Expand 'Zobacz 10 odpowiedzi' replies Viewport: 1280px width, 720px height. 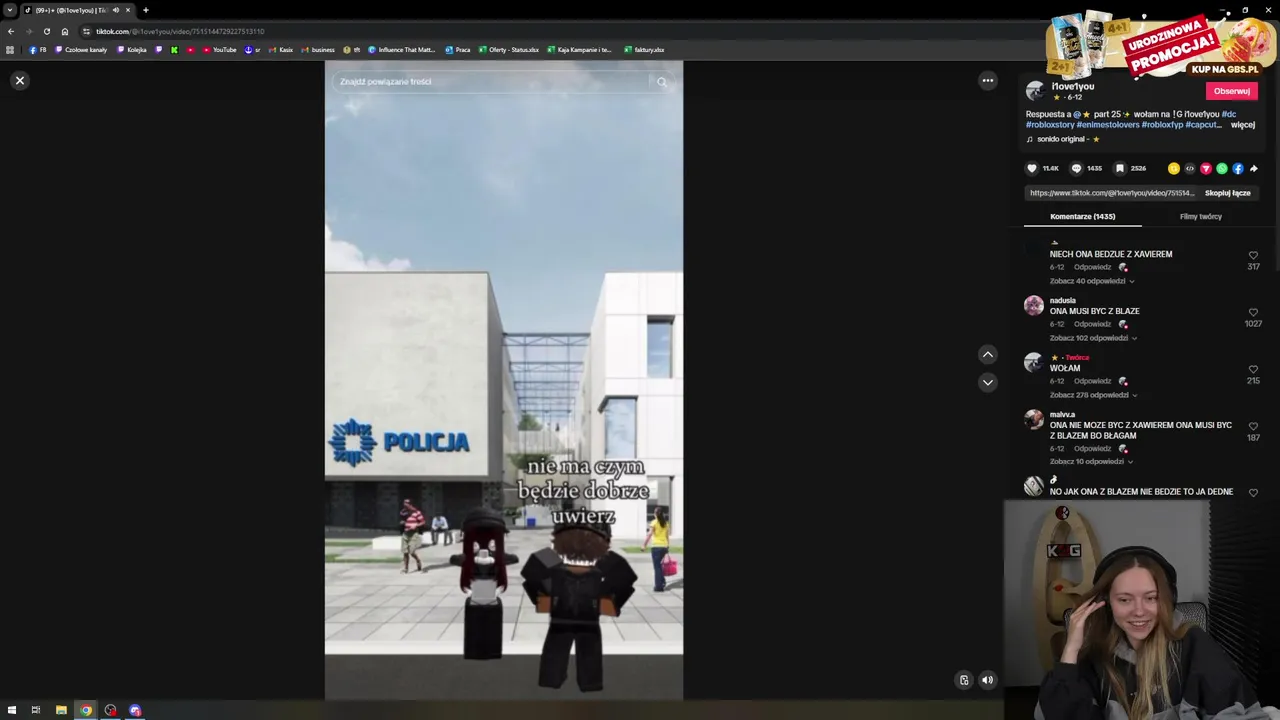[x=1091, y=462]
